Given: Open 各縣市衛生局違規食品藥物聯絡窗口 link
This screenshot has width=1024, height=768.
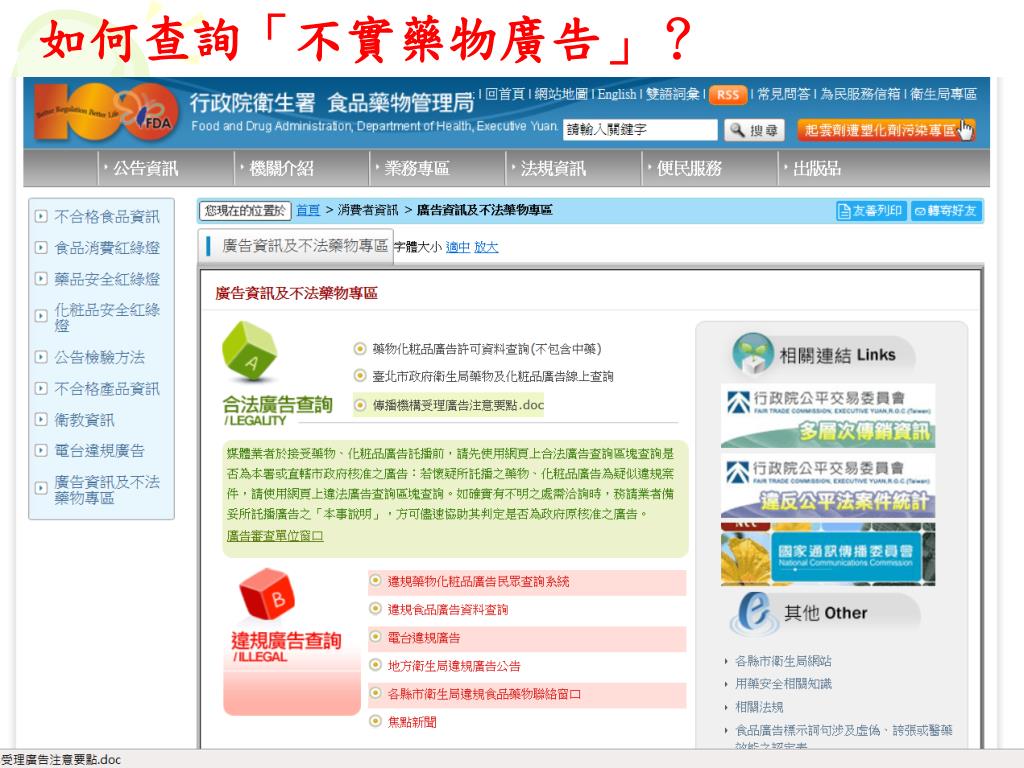Looking at the screenshot, I should (x=484, y=694).
